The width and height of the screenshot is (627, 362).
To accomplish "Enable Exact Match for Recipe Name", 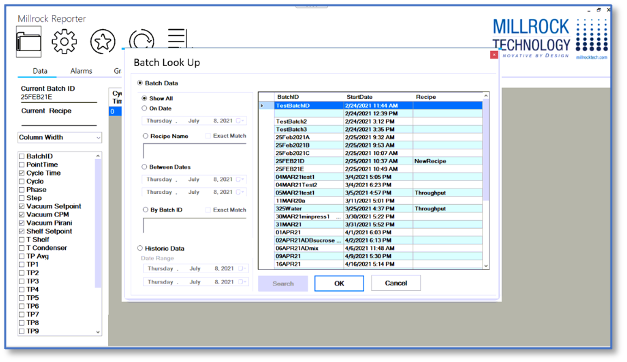I will (208, 136).
